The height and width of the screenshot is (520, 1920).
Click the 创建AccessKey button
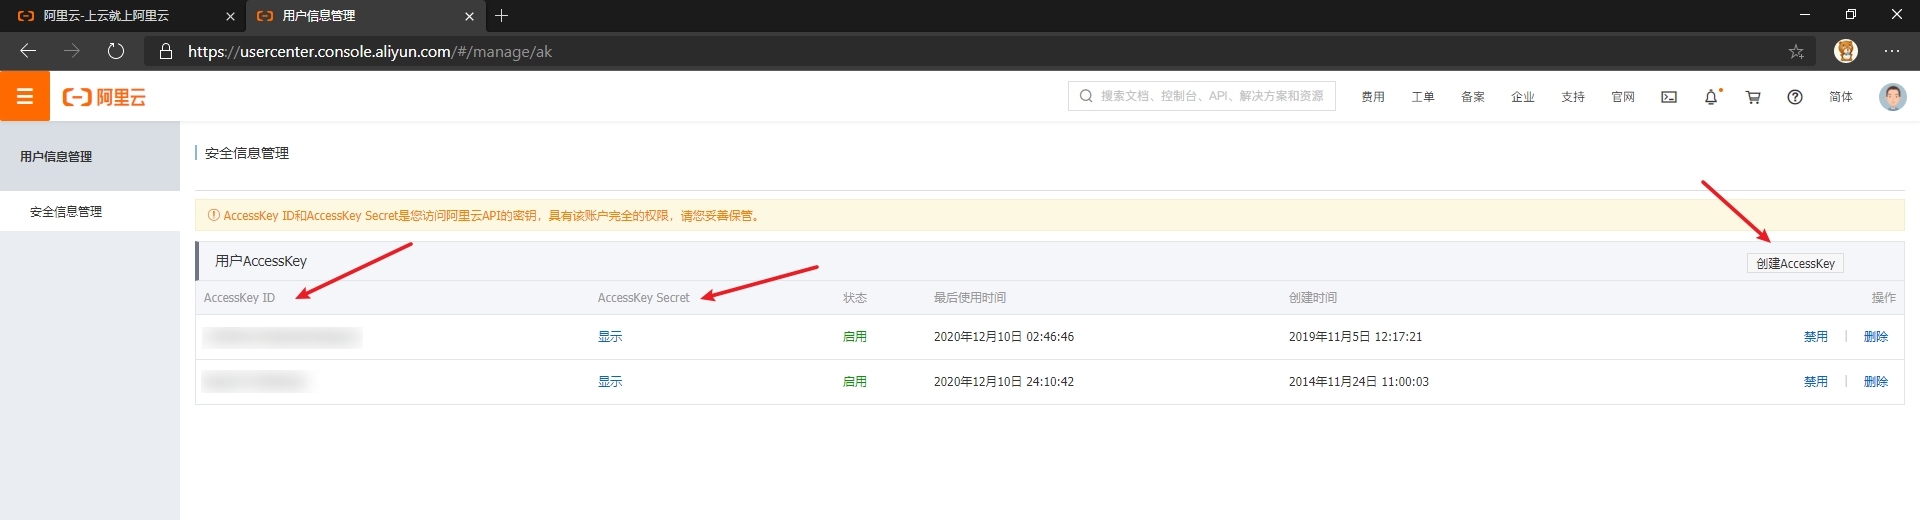[1795, 263]
